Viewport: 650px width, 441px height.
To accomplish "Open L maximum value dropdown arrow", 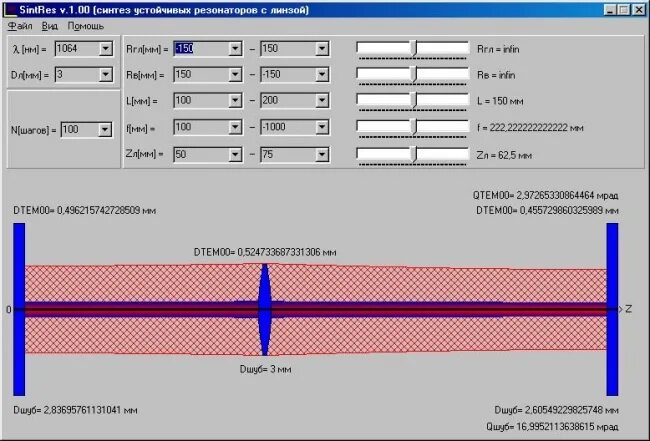I will (322, 101).
